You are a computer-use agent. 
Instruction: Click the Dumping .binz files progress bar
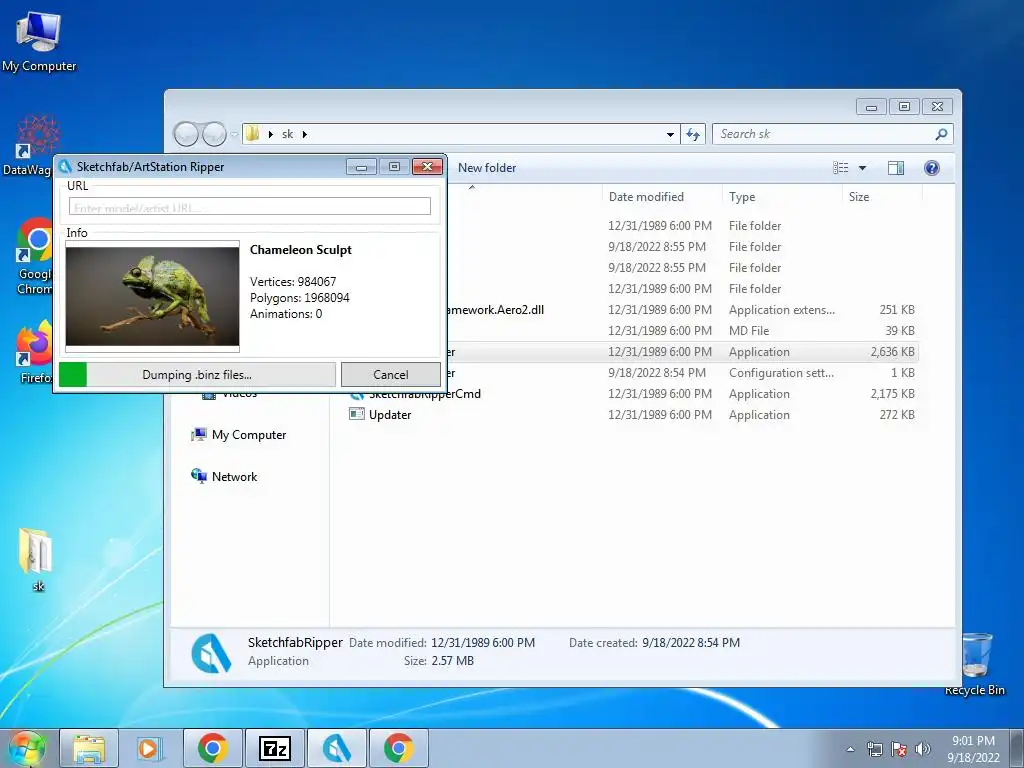tap(197, 375)
